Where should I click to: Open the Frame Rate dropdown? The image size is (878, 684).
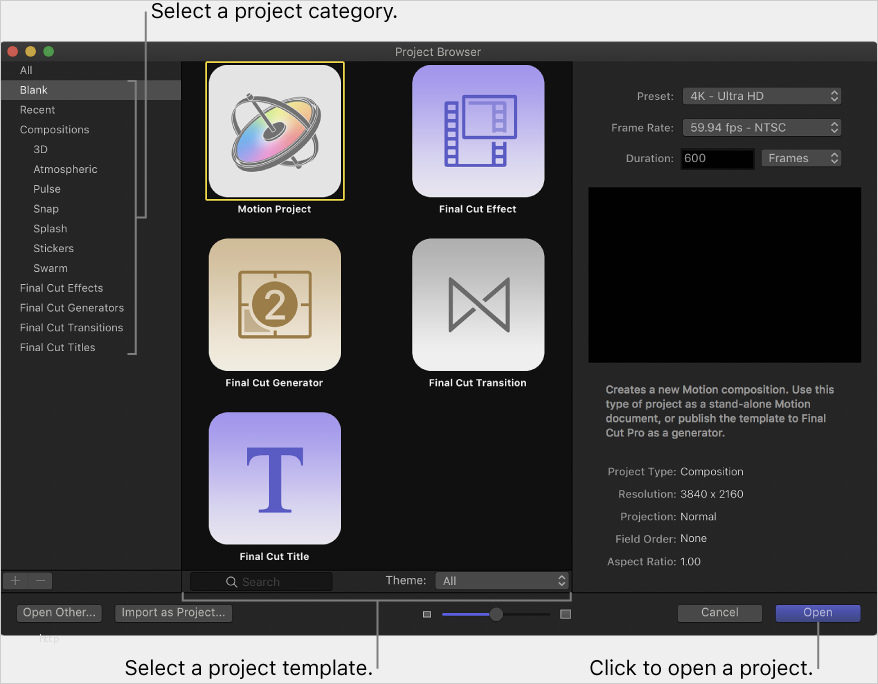tap(762, 127)
